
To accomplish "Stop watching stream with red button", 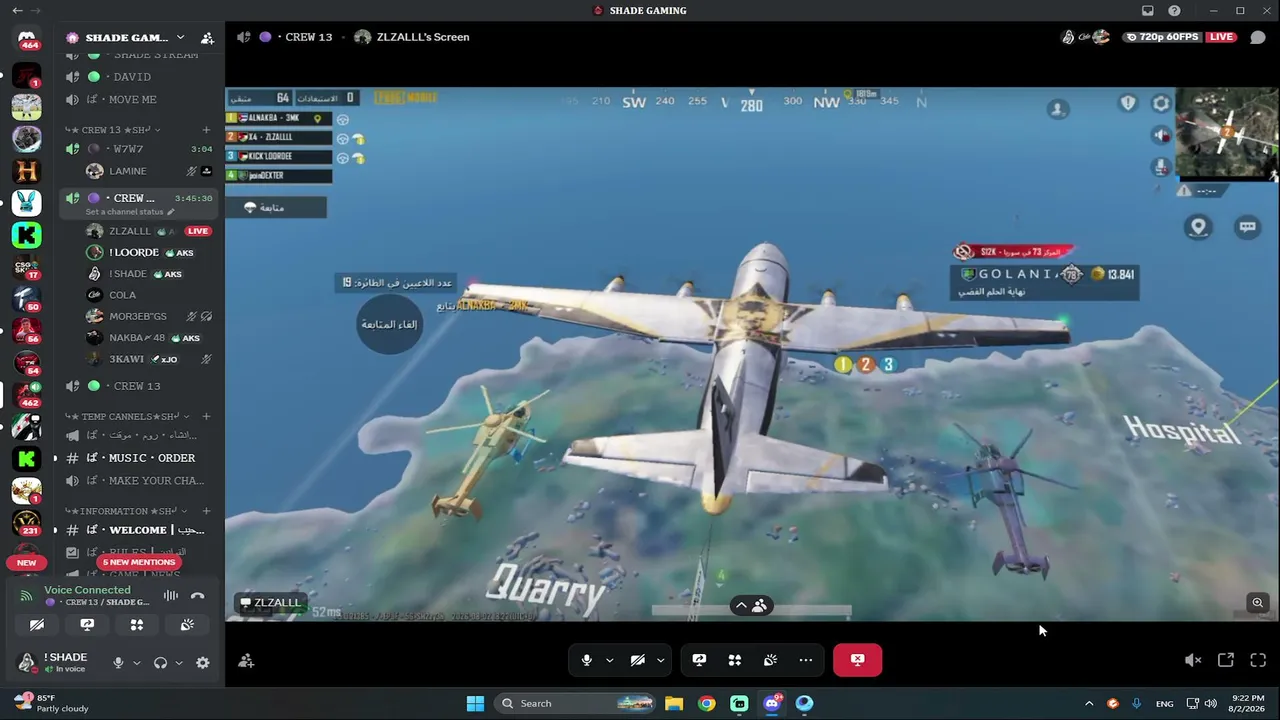I will (x=857, y=660).
